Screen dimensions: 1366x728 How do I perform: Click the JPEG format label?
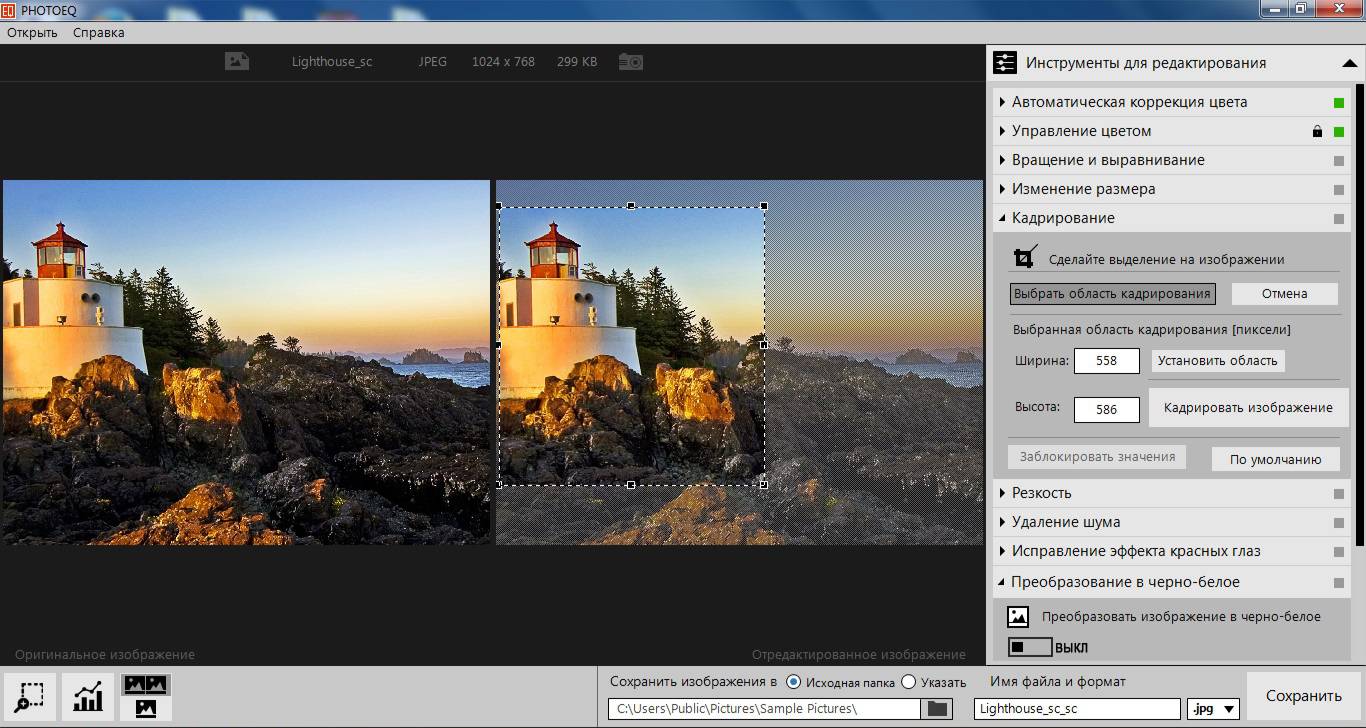coord(433,62)
